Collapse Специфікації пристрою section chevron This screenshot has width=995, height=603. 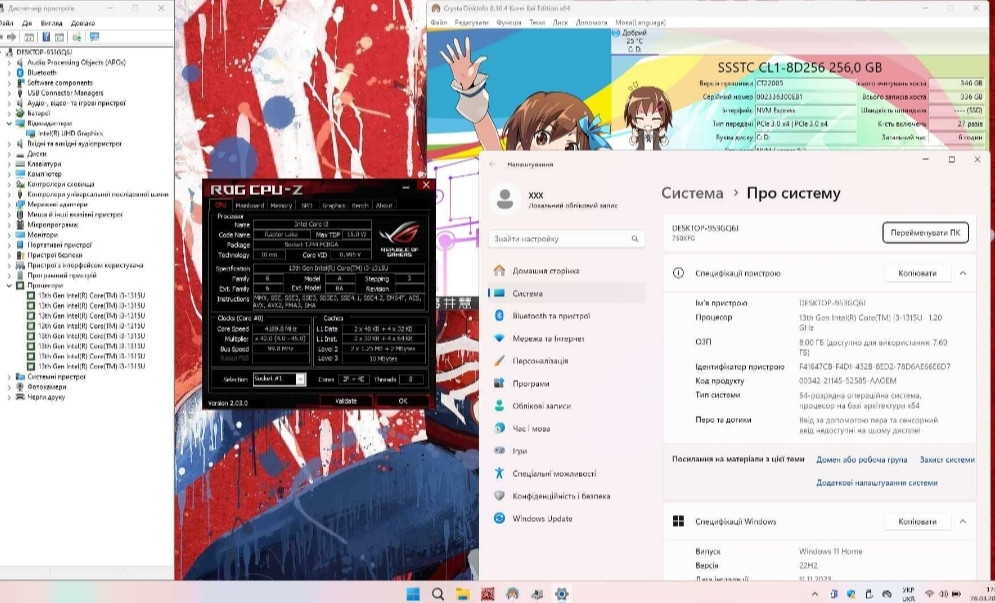click(x=962, y=273)
